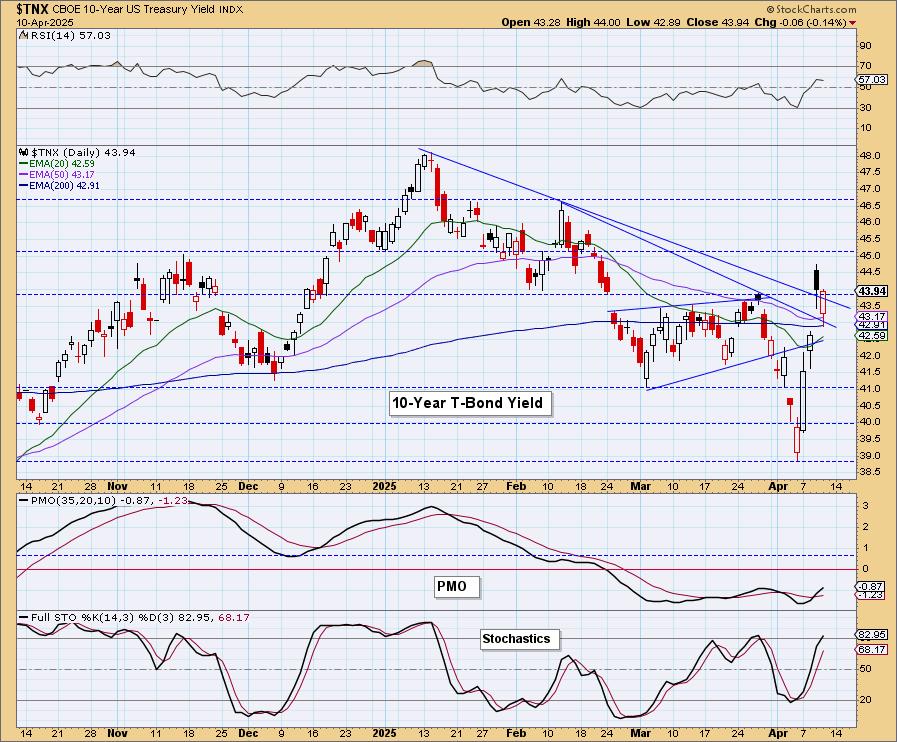This screenshot has width=897, height=742.
Task: Open the StockCharts.com credit link
Action: click(811, 9)
